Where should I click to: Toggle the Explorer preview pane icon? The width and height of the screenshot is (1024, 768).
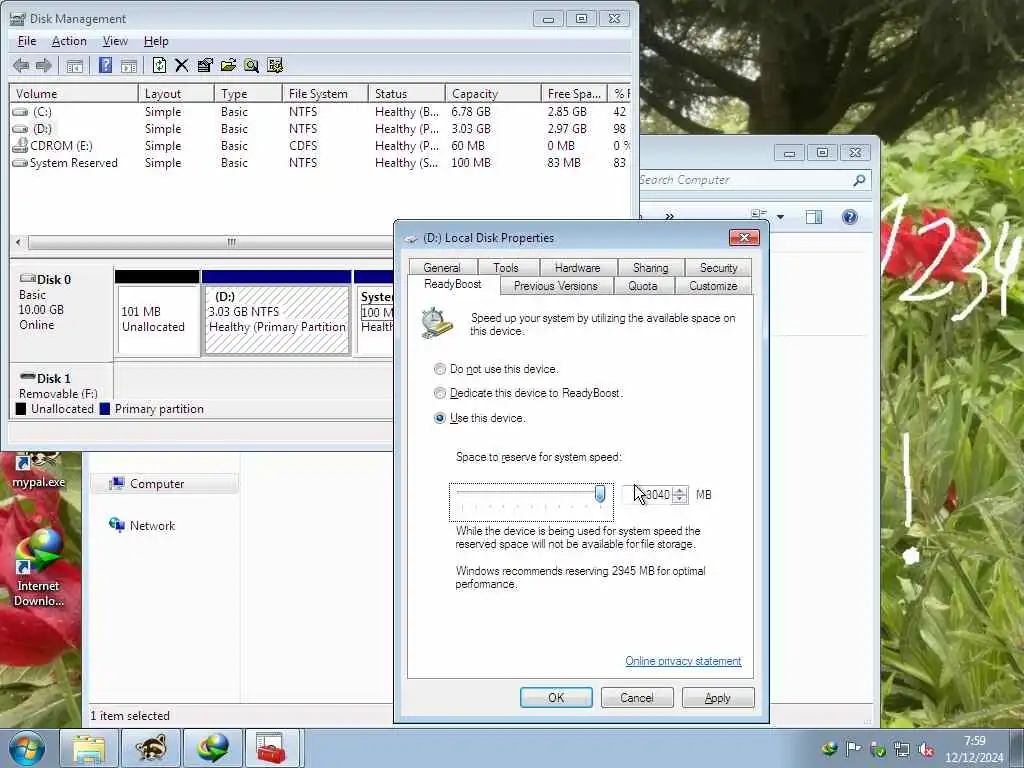click(x=814, y=217)
